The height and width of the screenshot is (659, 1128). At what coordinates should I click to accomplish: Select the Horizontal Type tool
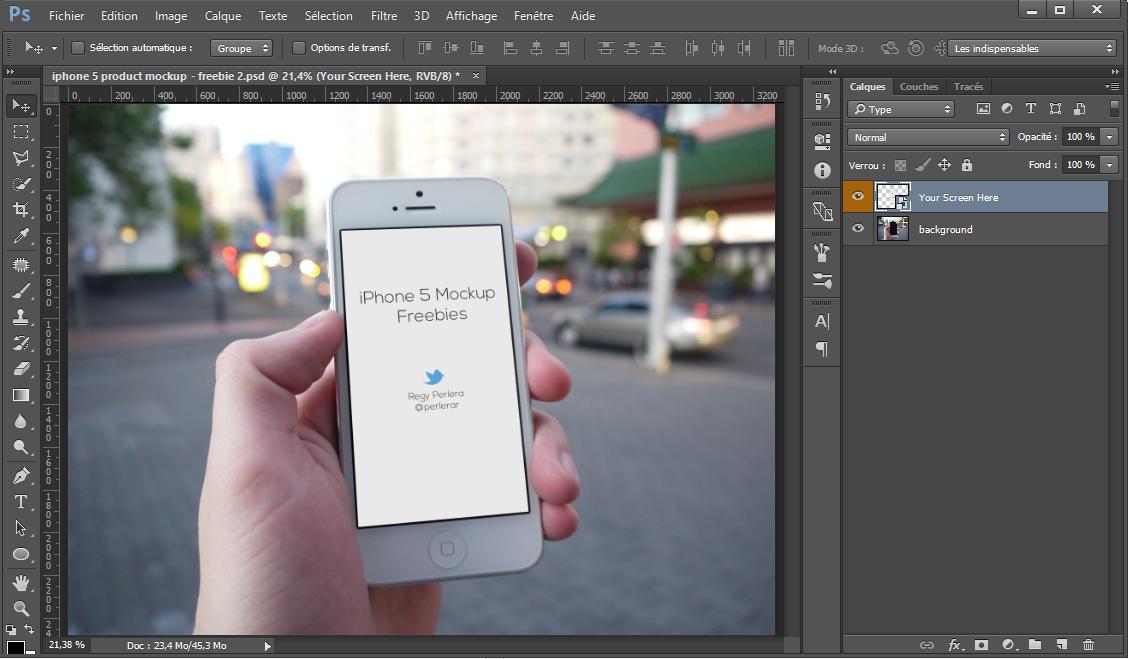coord(21,501)
